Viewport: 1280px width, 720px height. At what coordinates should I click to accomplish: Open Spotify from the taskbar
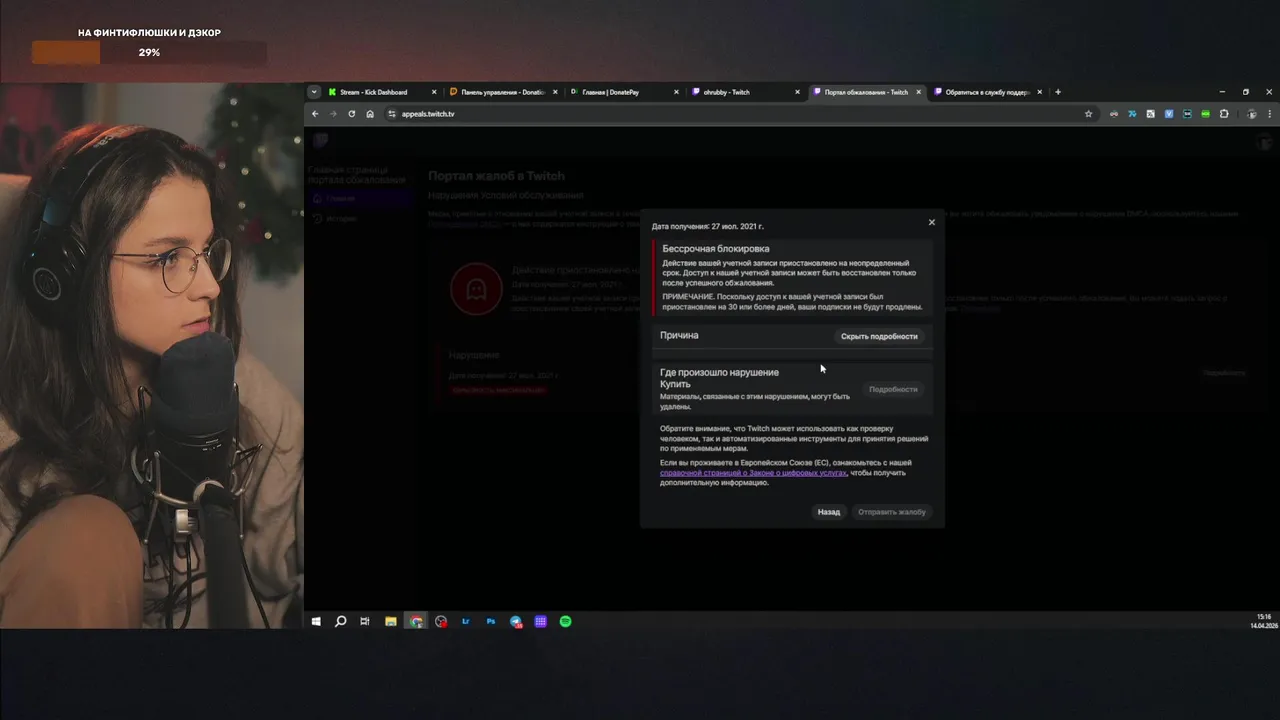[565, 621]
